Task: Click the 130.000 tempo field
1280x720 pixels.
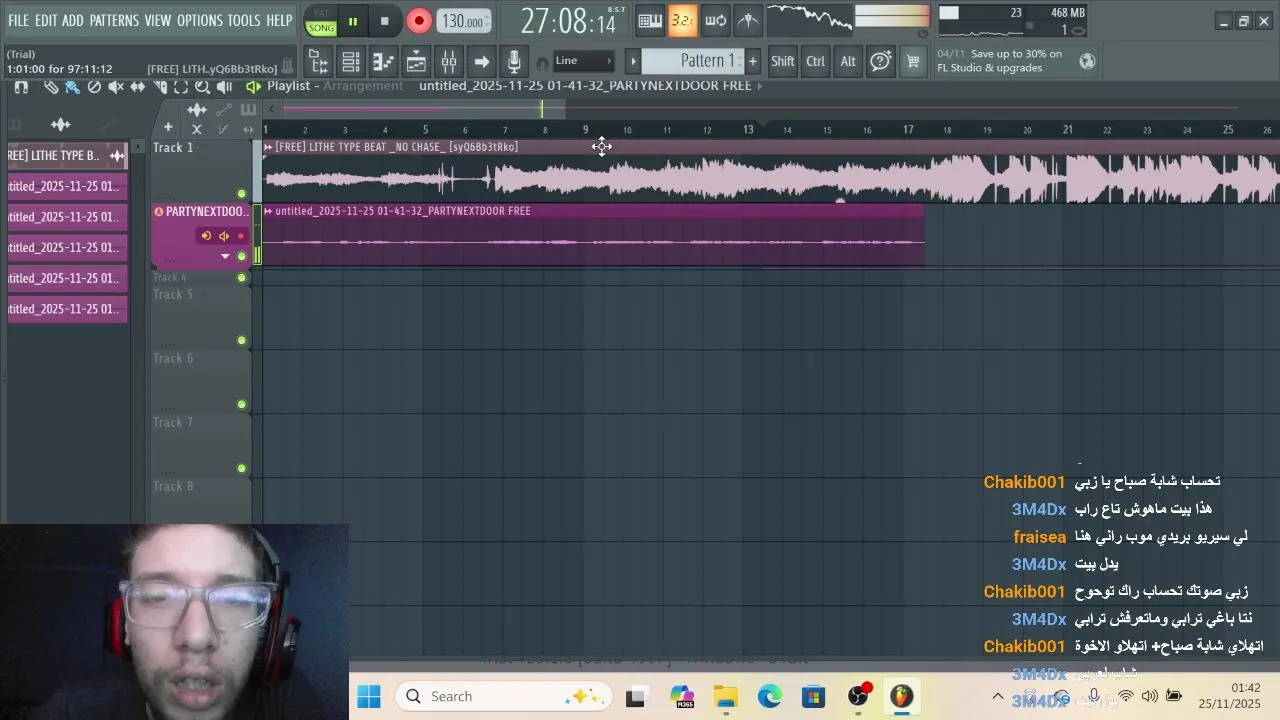Action: tap(463, 21)
